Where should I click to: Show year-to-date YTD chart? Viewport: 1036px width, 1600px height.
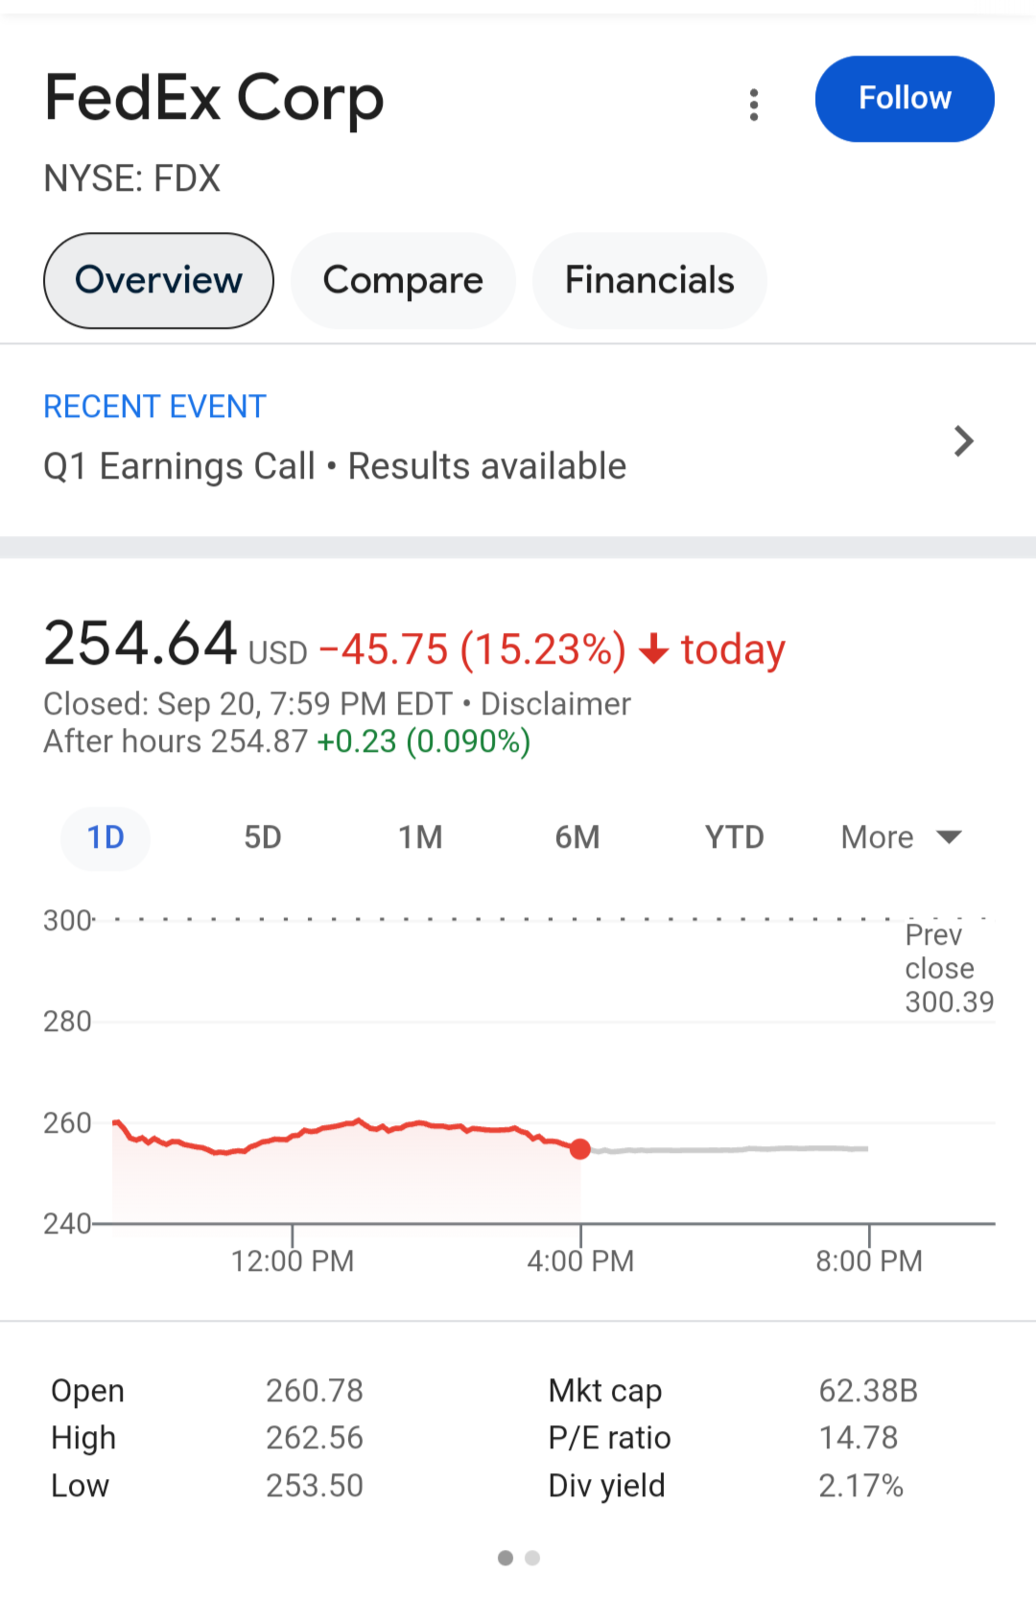click(734, 837)
